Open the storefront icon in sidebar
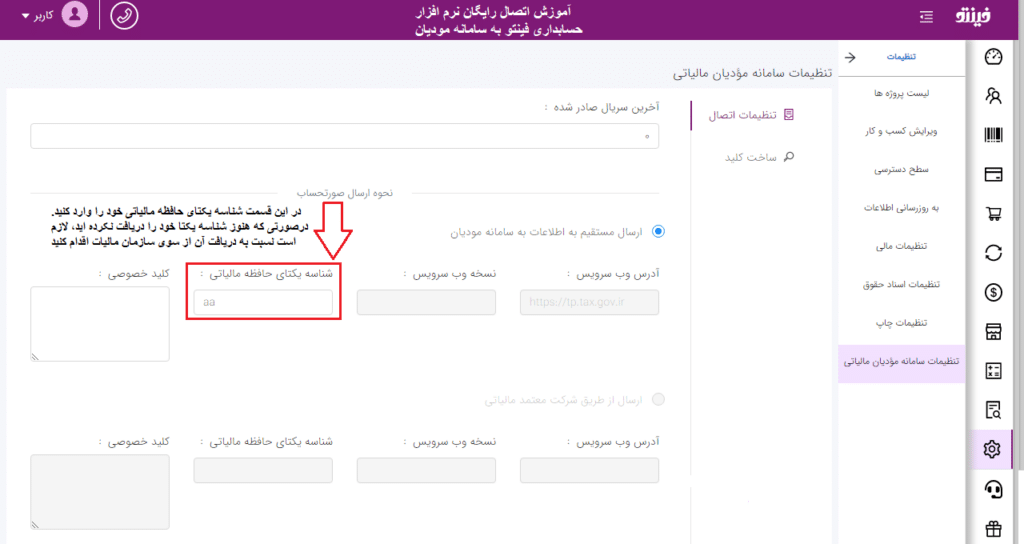Viewport: 1024px width, 544px height. click(993, 331)
